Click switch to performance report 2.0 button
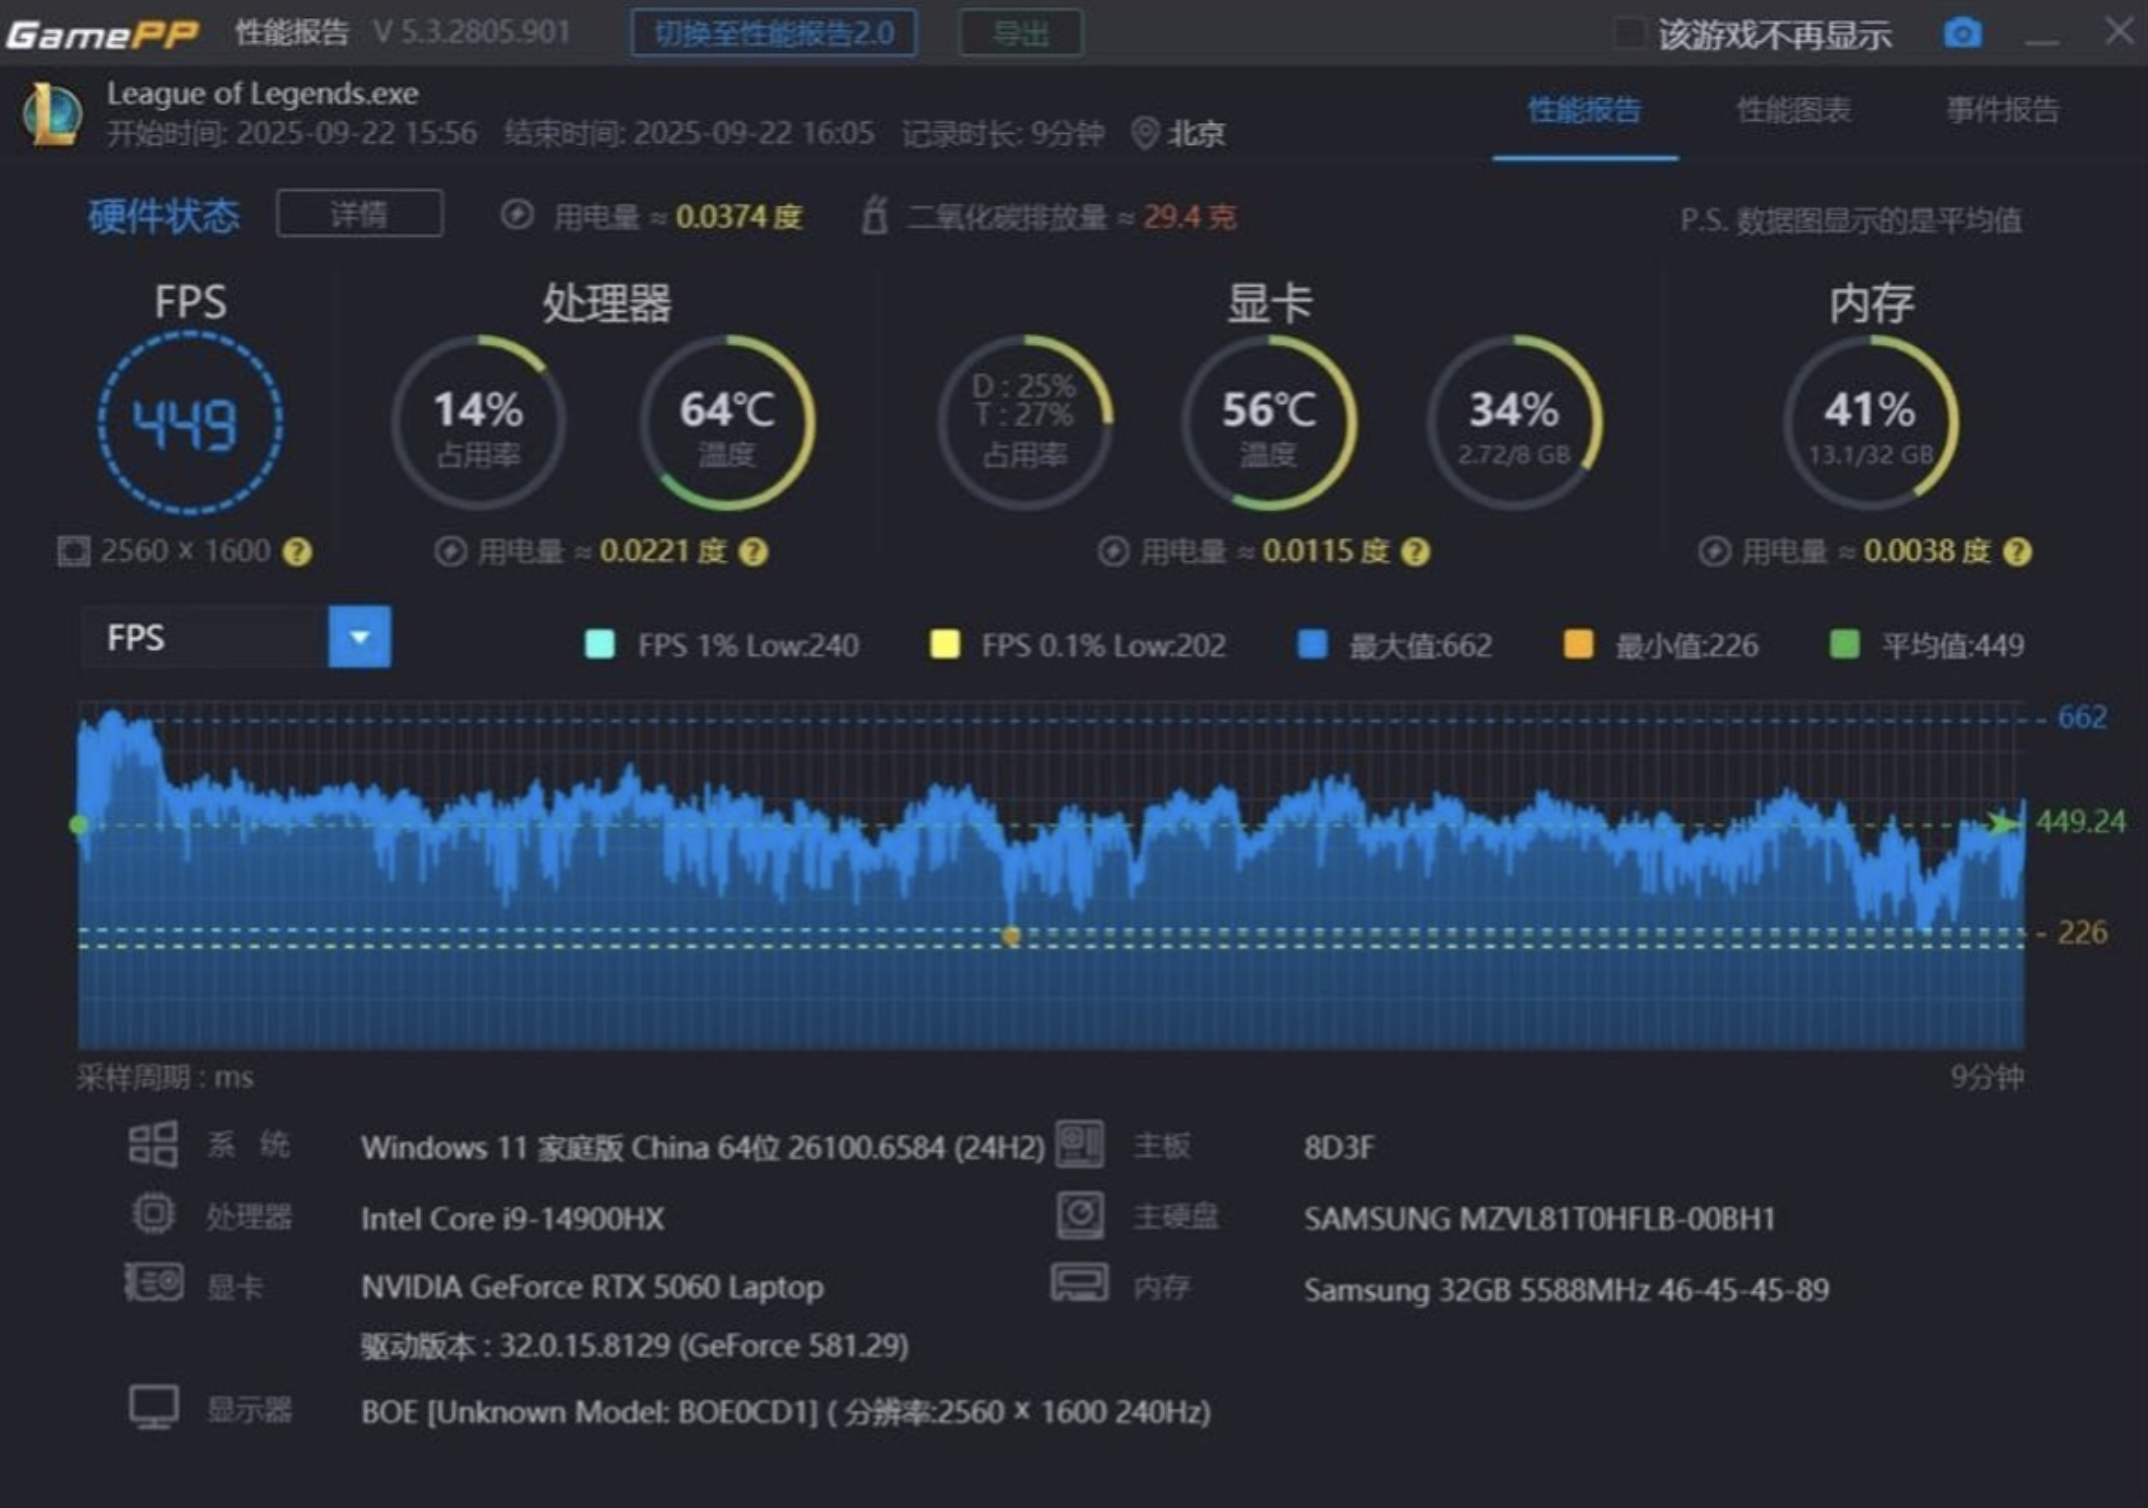The image size is (2148, 1508). [x=774, y=34]
